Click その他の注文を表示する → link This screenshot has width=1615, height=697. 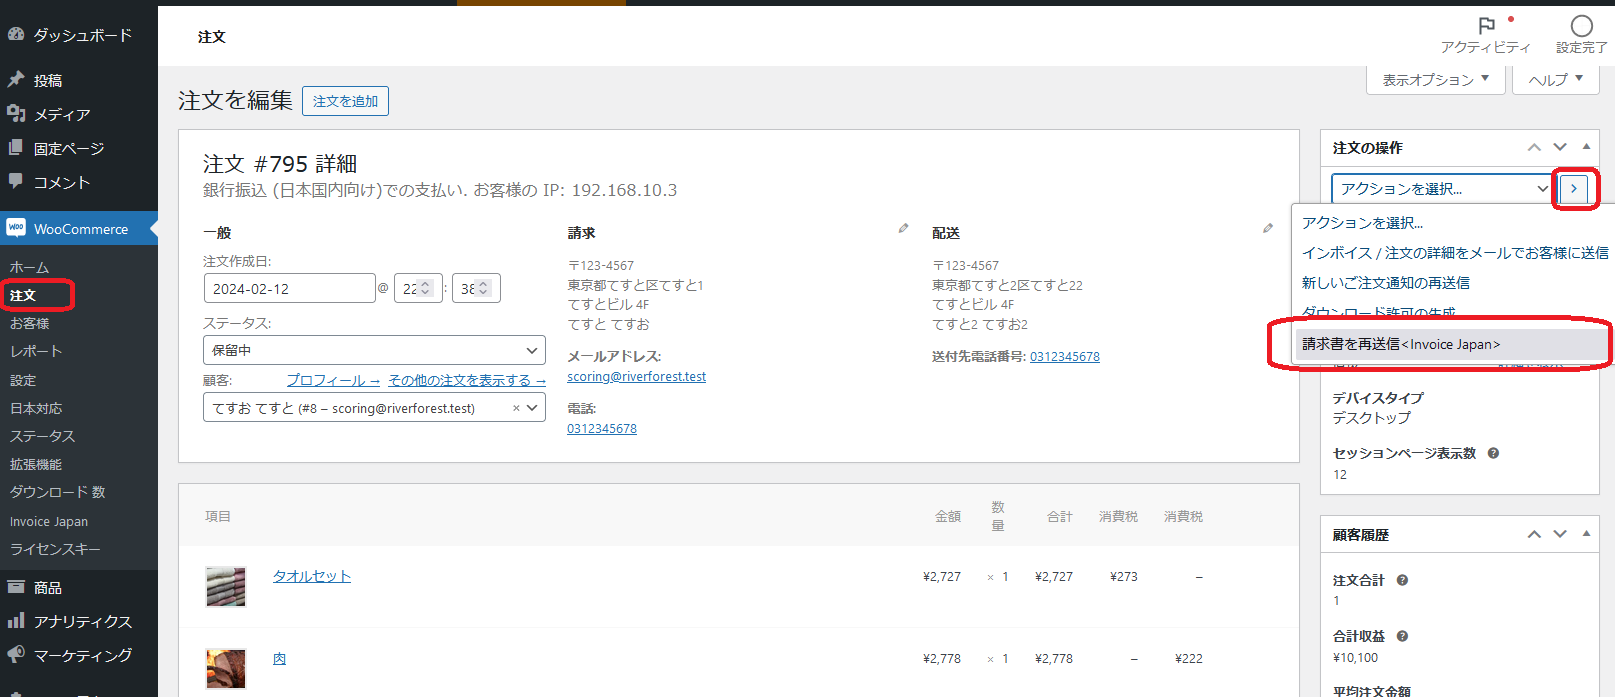pos(467,380)
